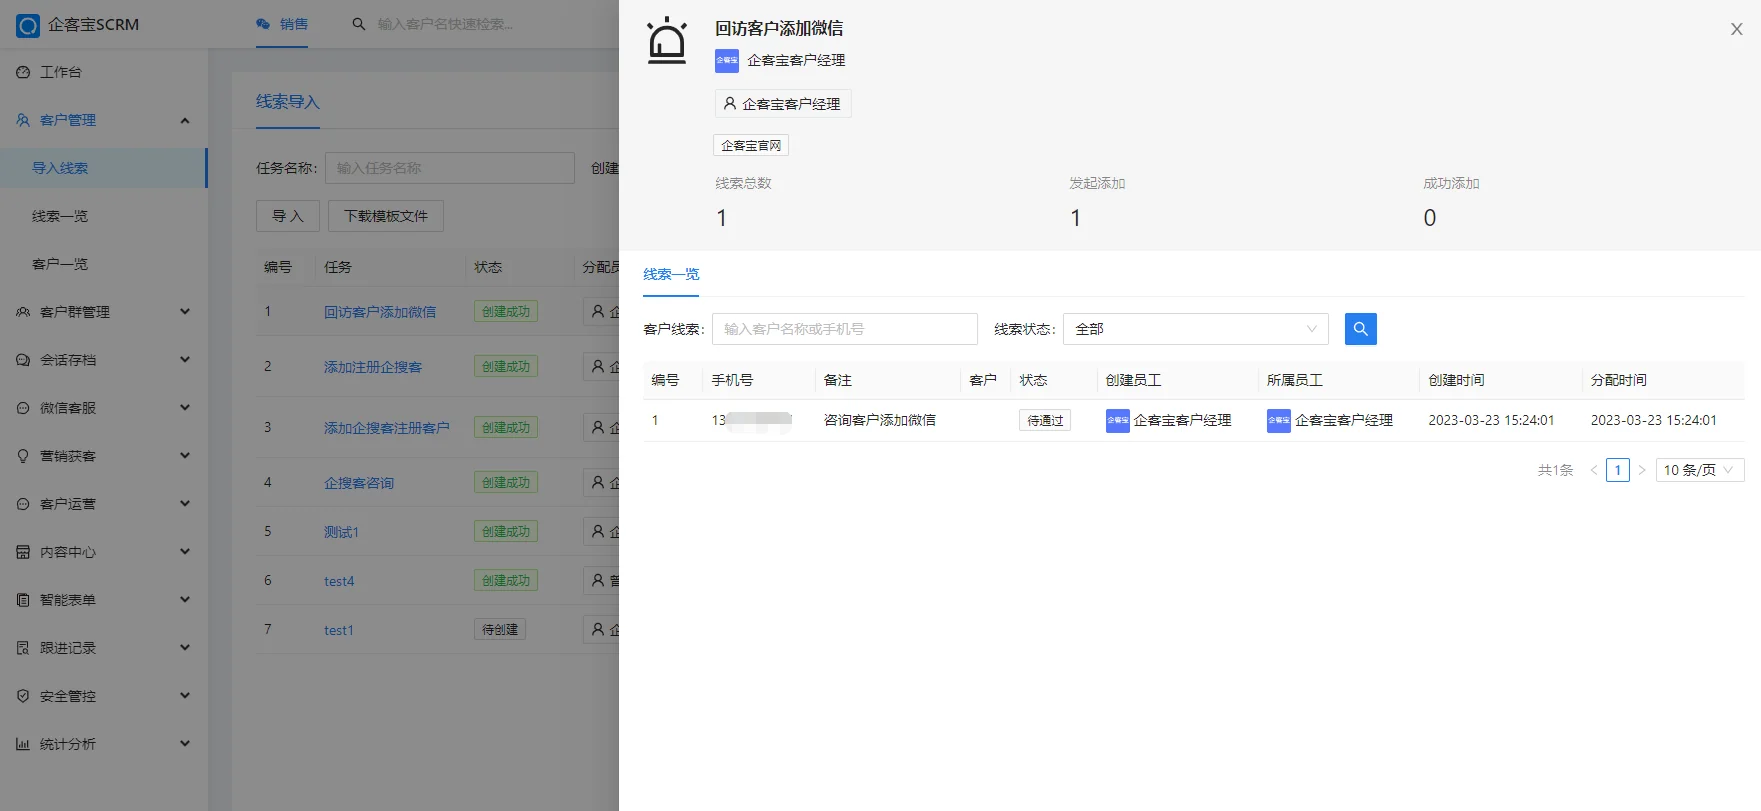Click the 客户群管理 group icon
The image size is (1761, 811).
pos(23,312)
